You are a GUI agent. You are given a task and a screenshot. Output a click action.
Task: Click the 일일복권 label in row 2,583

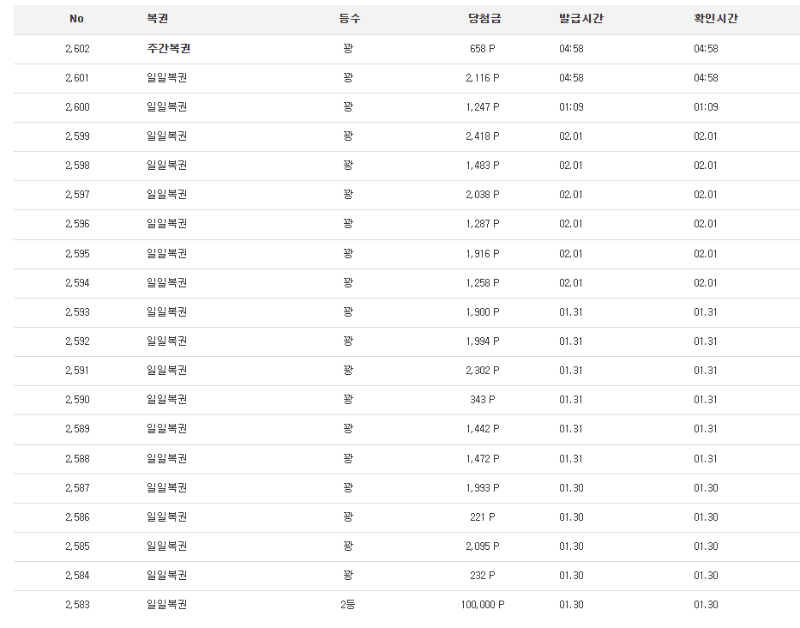(166, 604)
